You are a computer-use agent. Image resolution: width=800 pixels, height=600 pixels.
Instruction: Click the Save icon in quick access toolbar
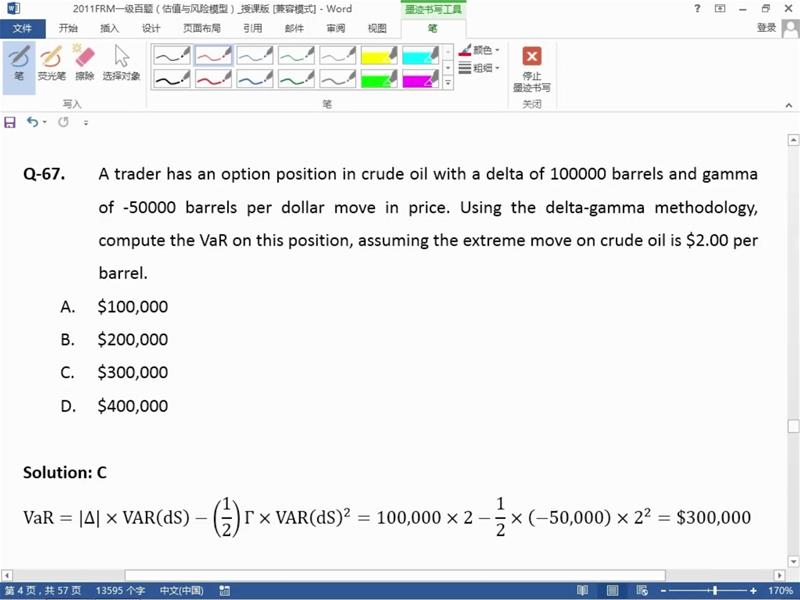10,122
